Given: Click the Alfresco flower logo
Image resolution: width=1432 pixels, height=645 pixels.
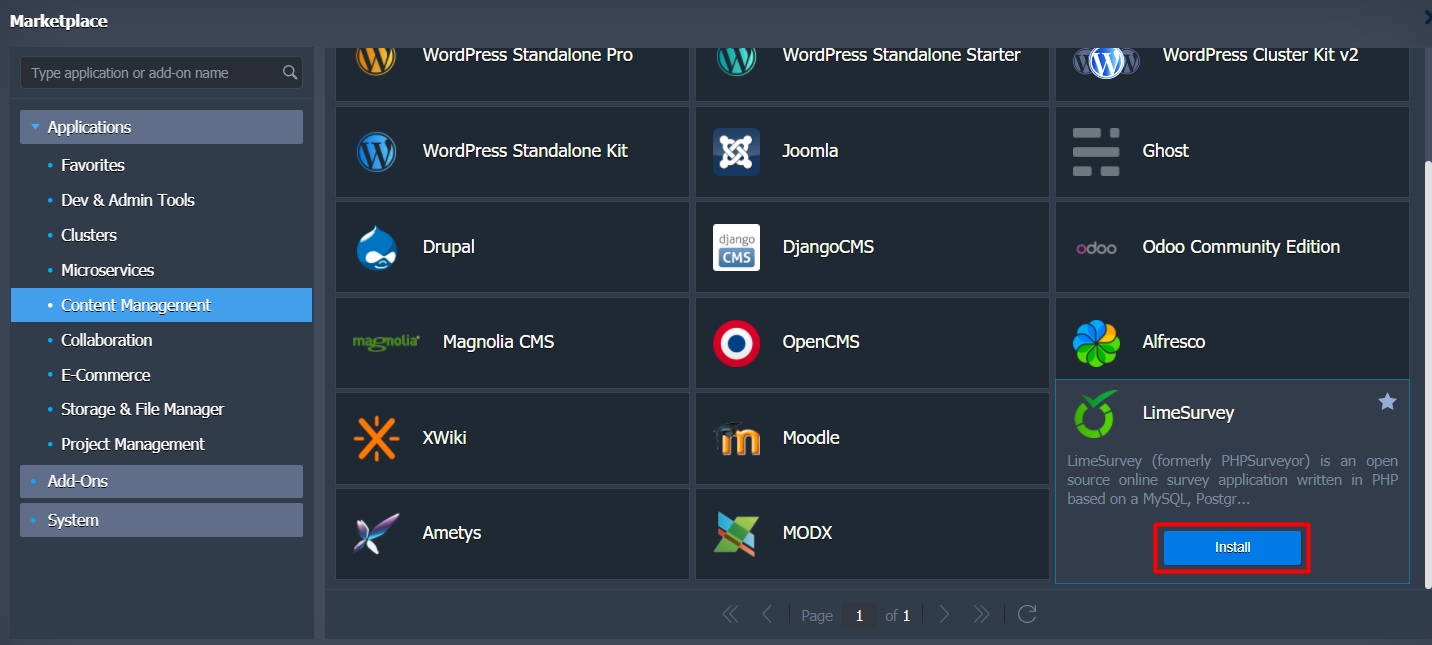Looking at the screenshot, I should point(1096,343).
